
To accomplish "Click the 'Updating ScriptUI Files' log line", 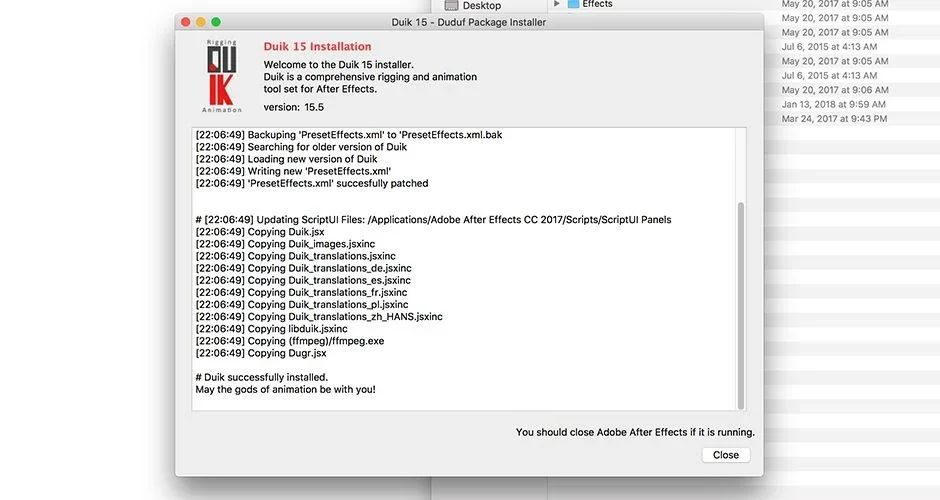I will pyautogui.click(x=433, y=220).
